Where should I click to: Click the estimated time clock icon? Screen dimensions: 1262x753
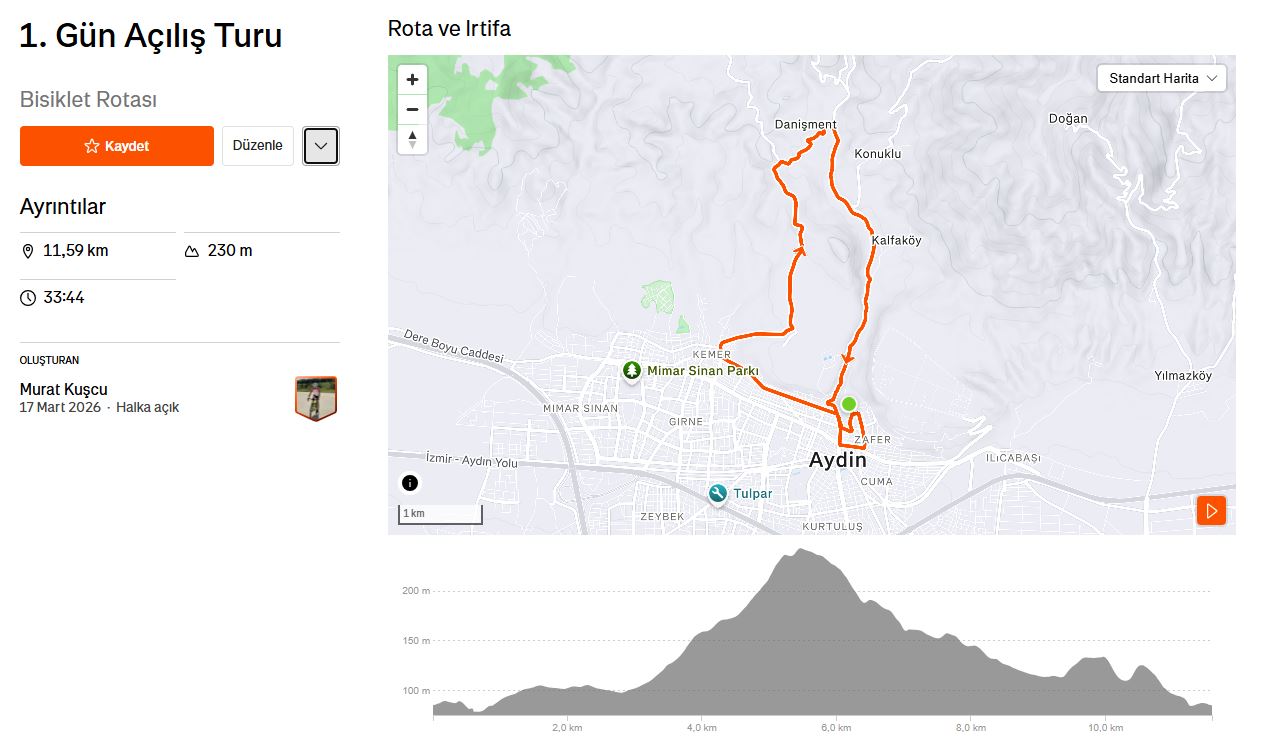(28, 298)
